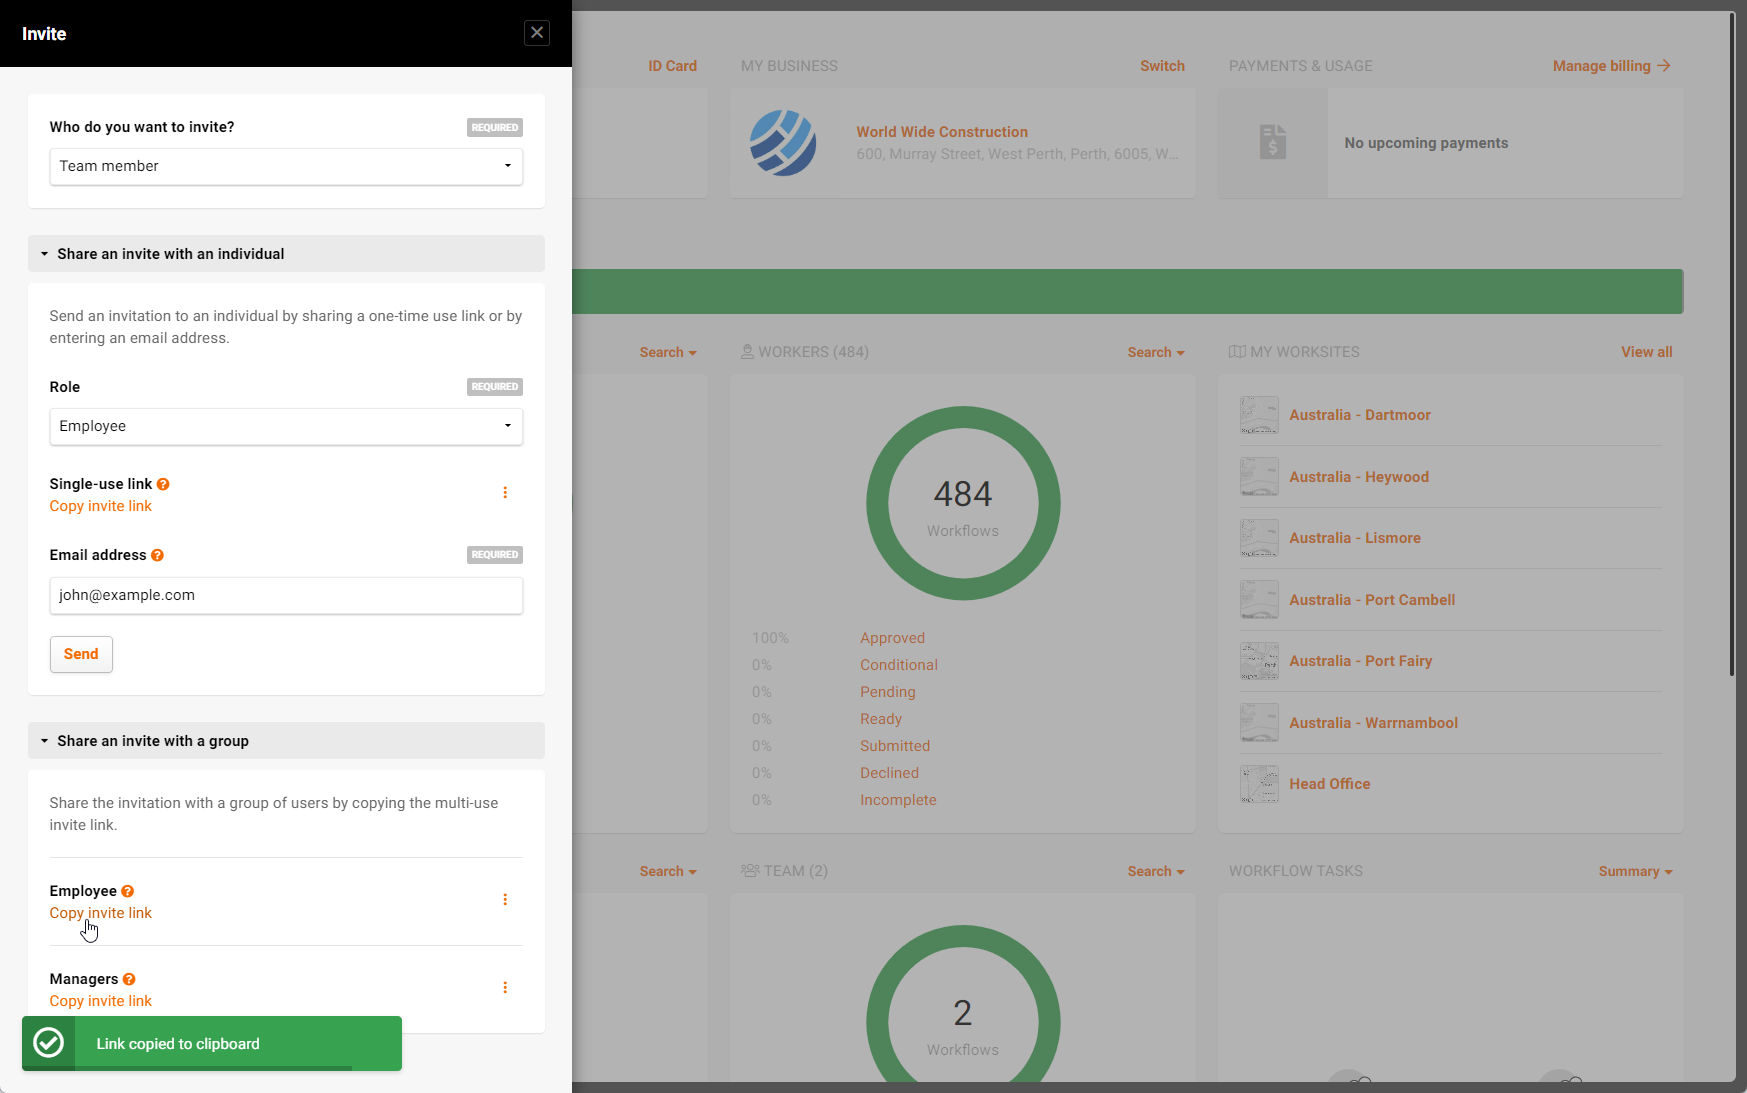Screen dimensions: 1747x1093
Task: Open Australia - Port Cambell worksite
Action: click(x=1371, y=600)
